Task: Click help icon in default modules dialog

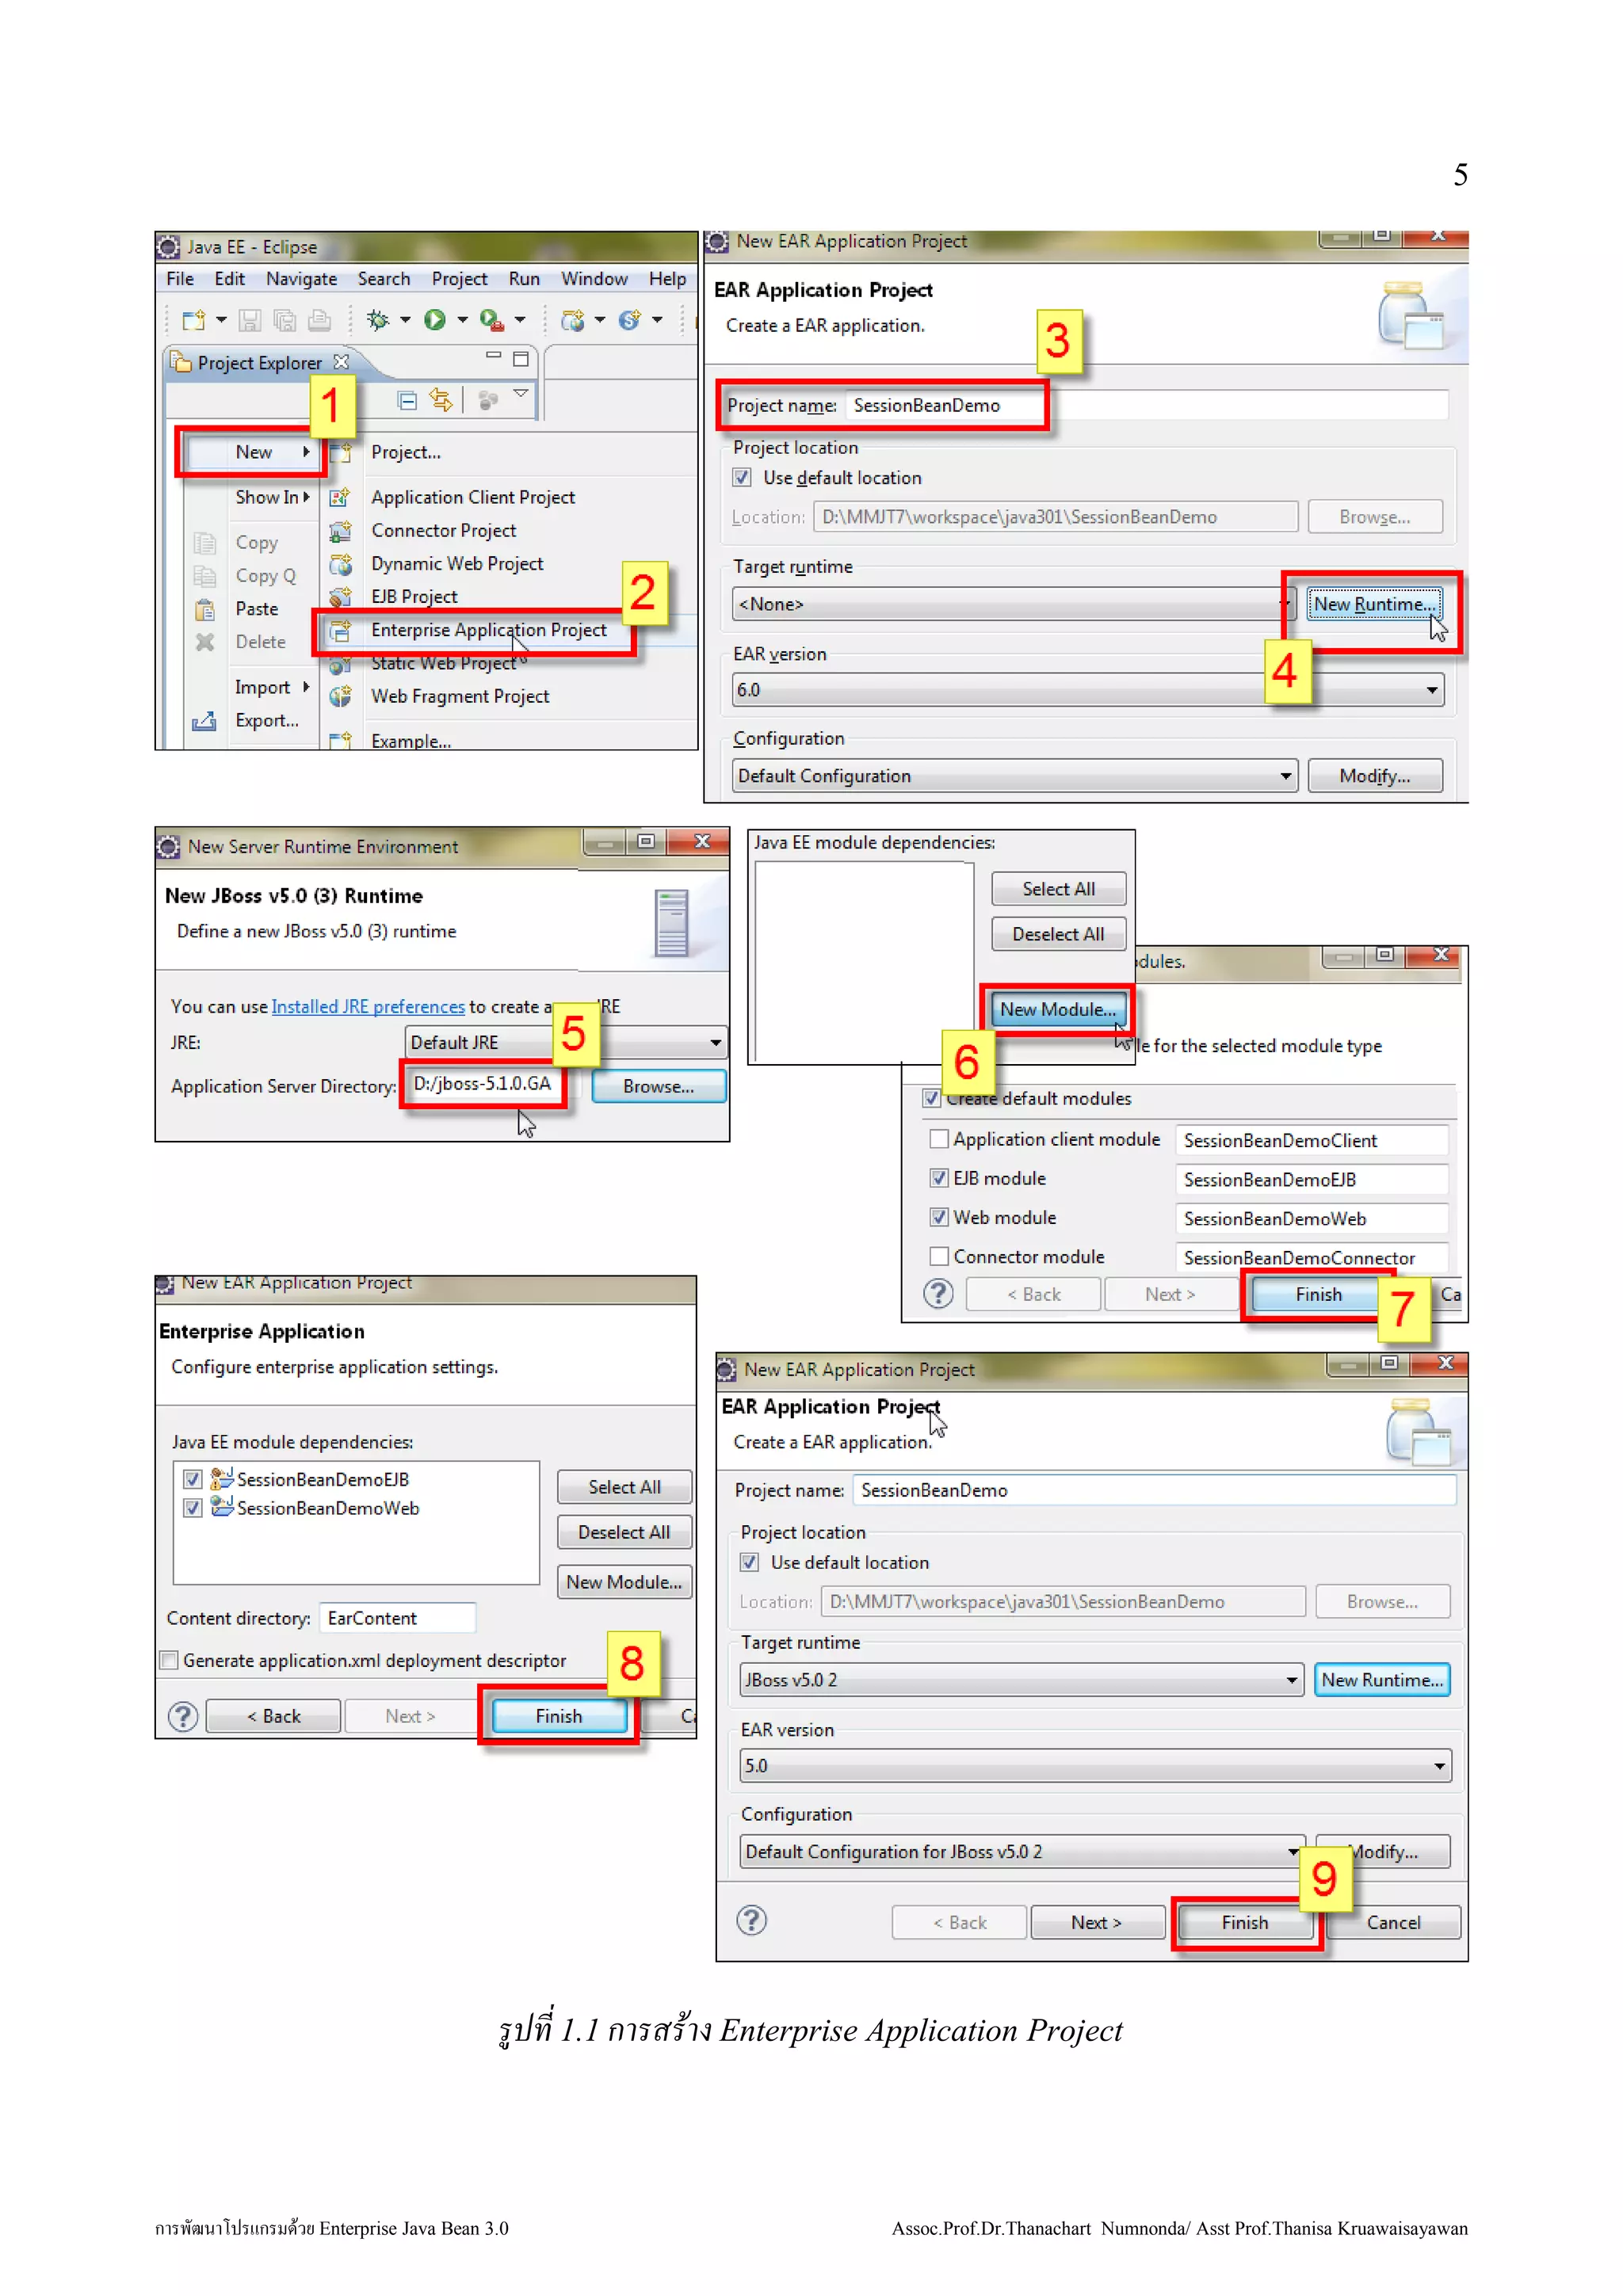Action: (x=937, y=1294)
